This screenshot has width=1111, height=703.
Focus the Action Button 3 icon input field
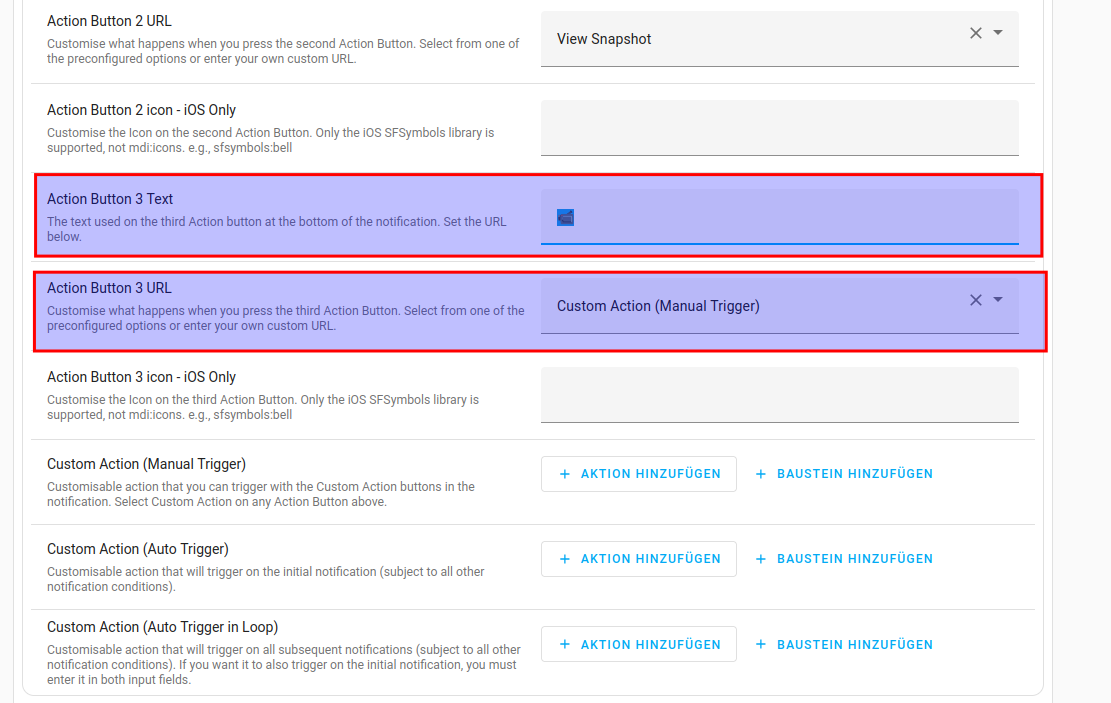(779, 395)
